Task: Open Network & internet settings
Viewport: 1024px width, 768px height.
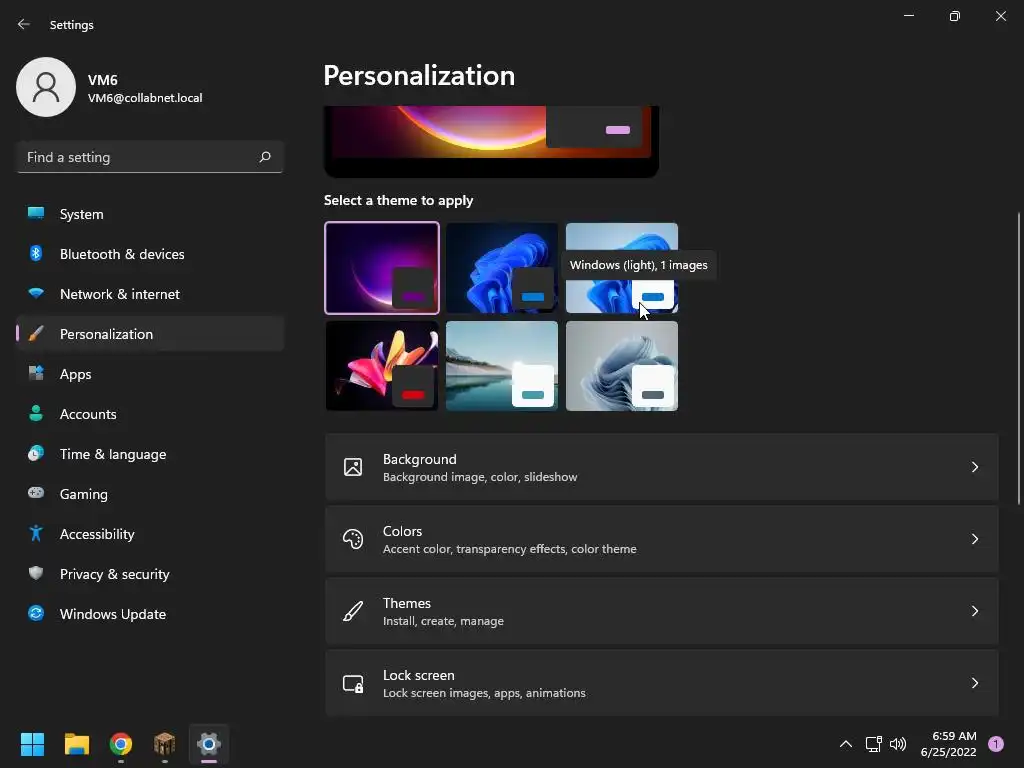Action: 150,294
